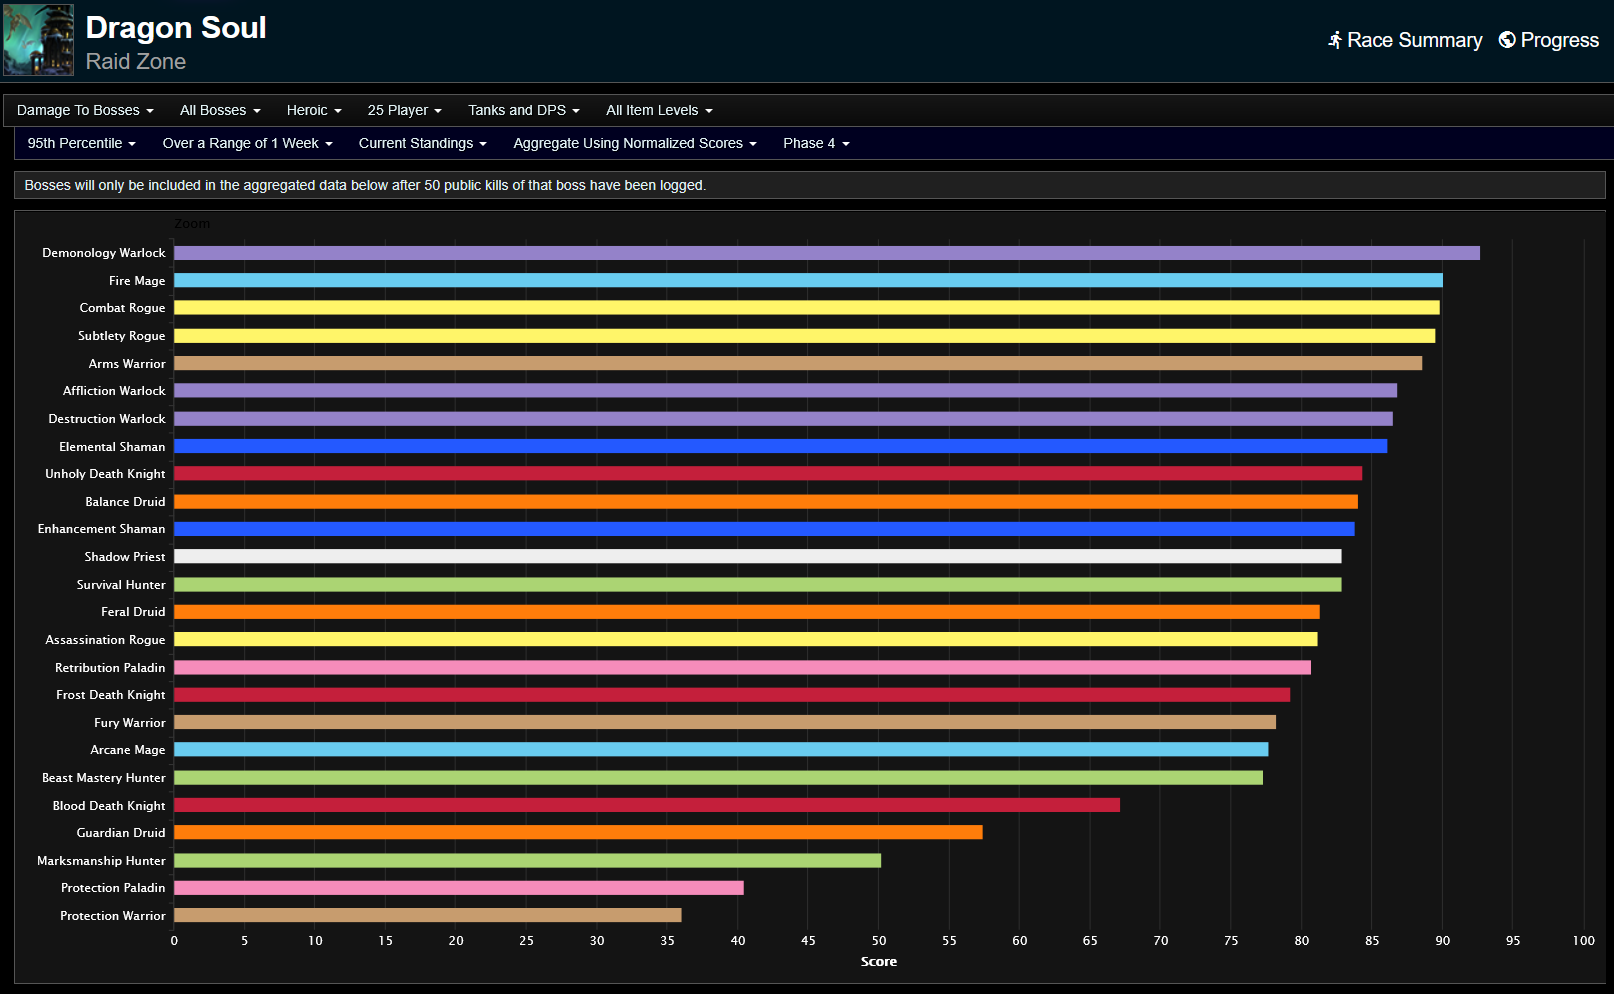Change the Heroic difficulty dropdown
The image size is (1614, 994).
pyautogui.click(x=314, y=110)
